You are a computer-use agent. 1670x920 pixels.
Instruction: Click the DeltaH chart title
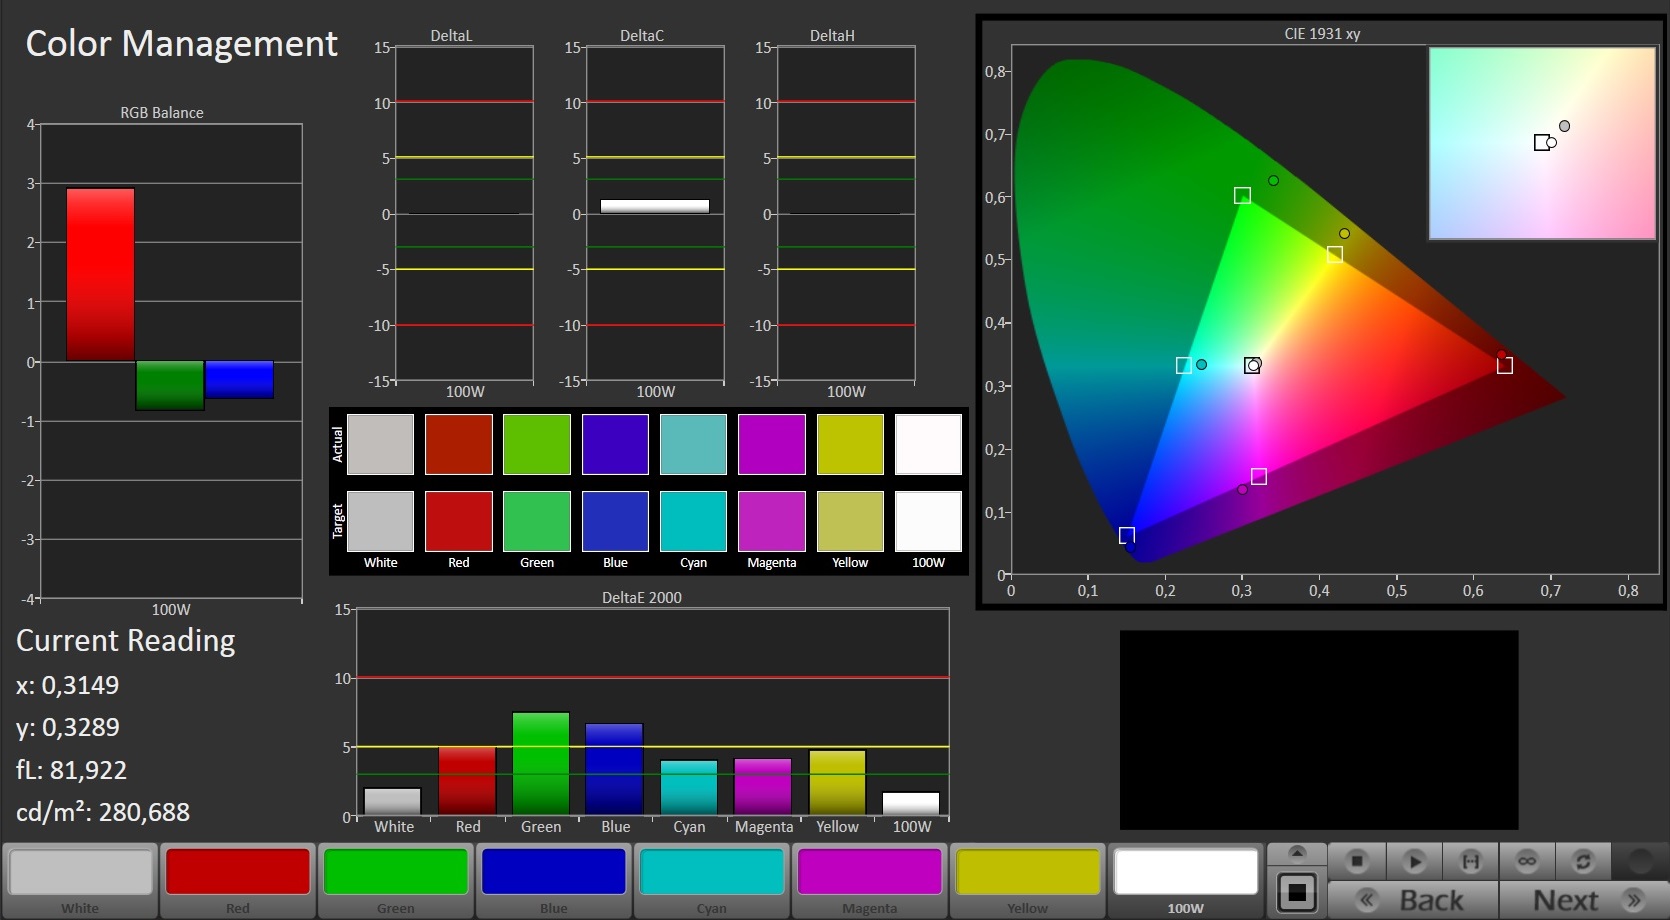coord(832,35)
